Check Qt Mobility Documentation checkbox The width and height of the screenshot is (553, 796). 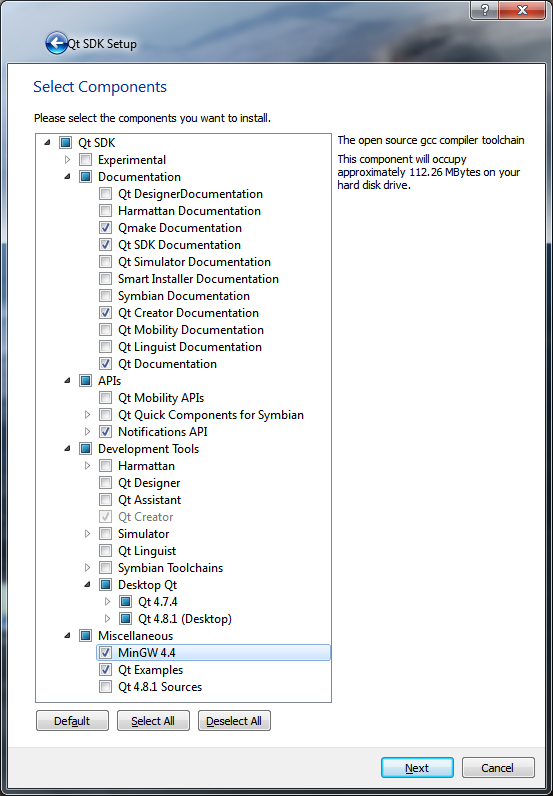click(x=105, y=330)
